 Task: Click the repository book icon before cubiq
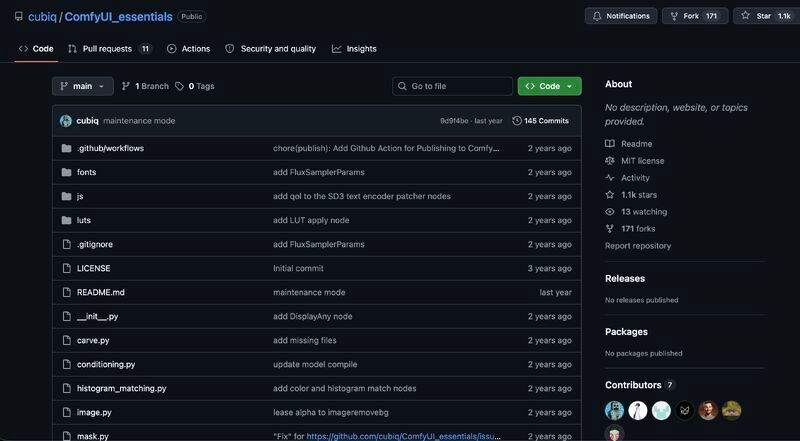[x=19, y=16]
